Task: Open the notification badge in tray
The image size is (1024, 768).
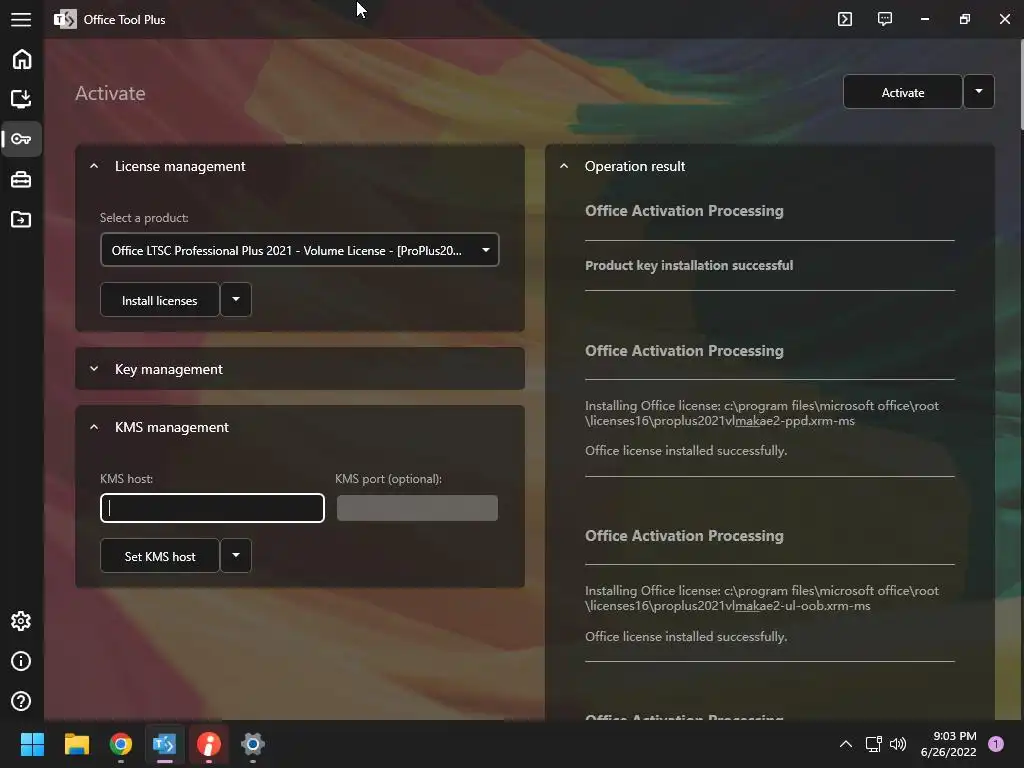Action: (x=996, y=744)
